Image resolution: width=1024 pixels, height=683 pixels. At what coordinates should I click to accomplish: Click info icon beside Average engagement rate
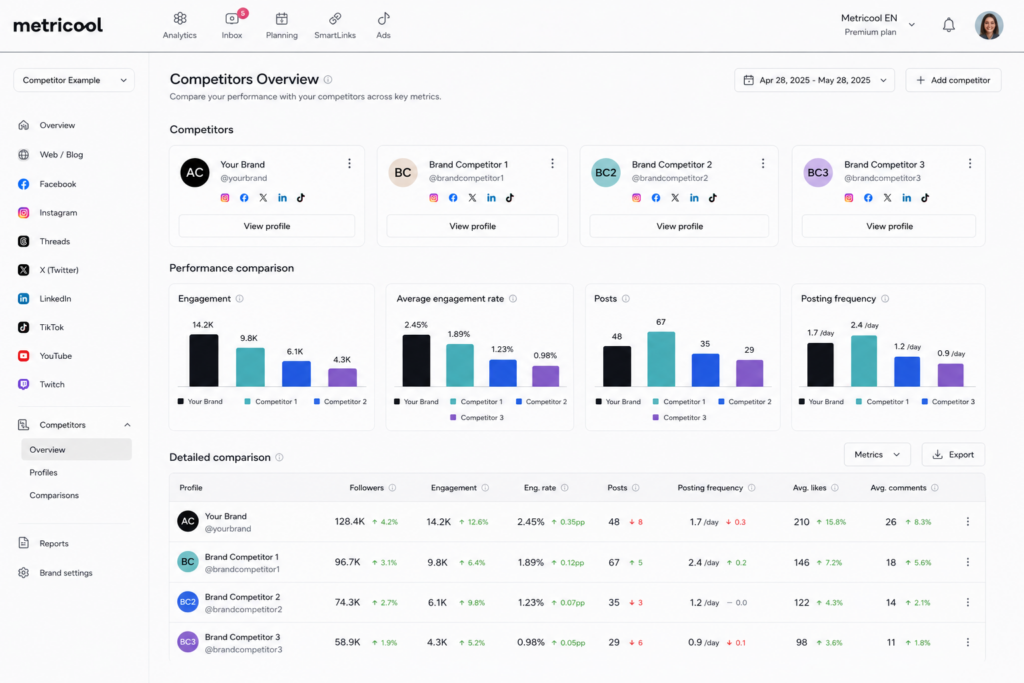coord(513,298)
